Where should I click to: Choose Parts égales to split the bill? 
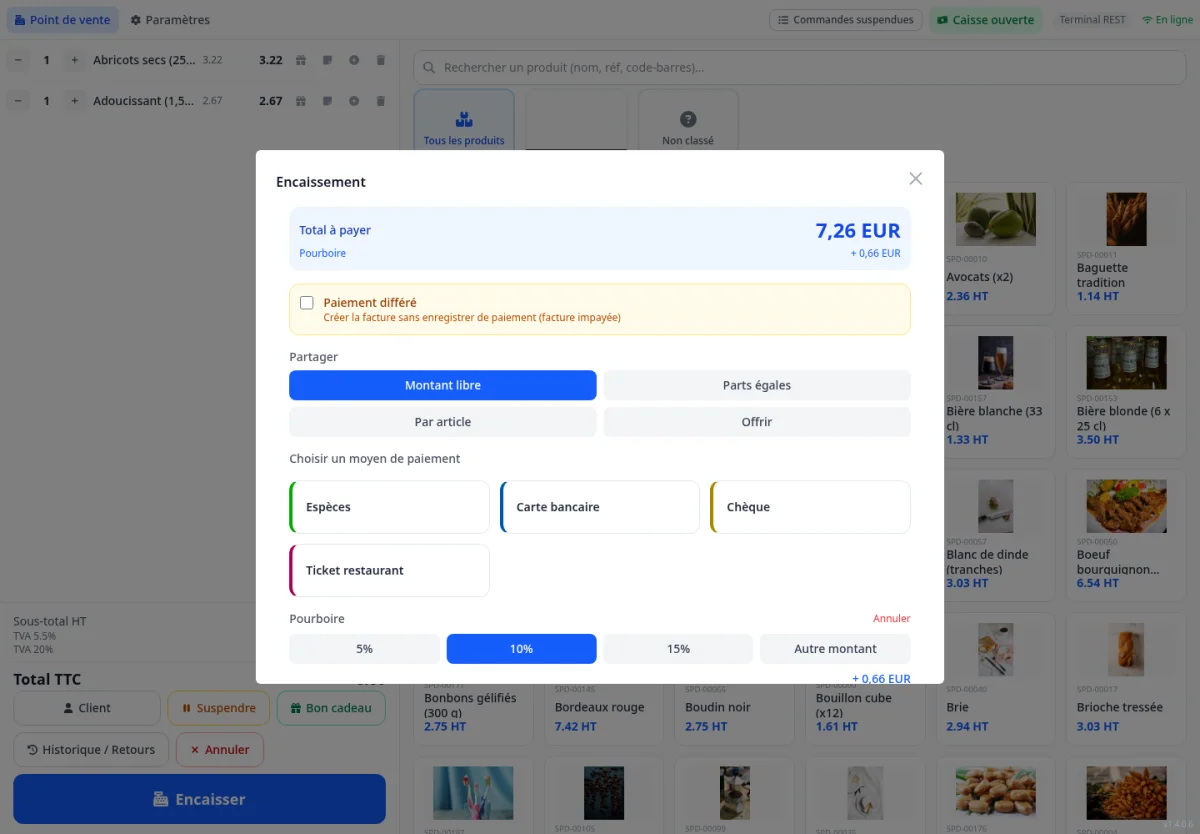[757, 385]
